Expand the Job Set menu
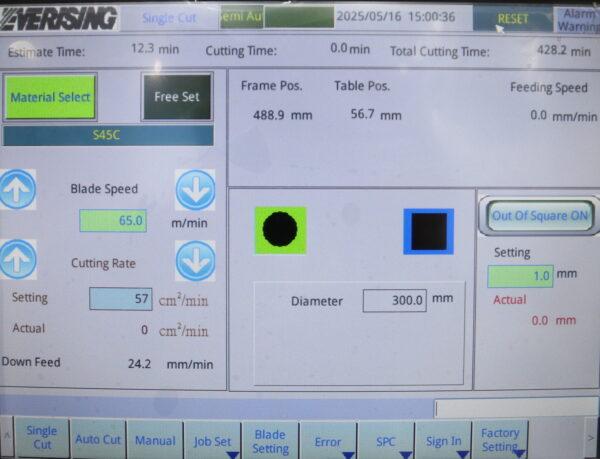The image size is (600, 459). click(x=211, y=440)
